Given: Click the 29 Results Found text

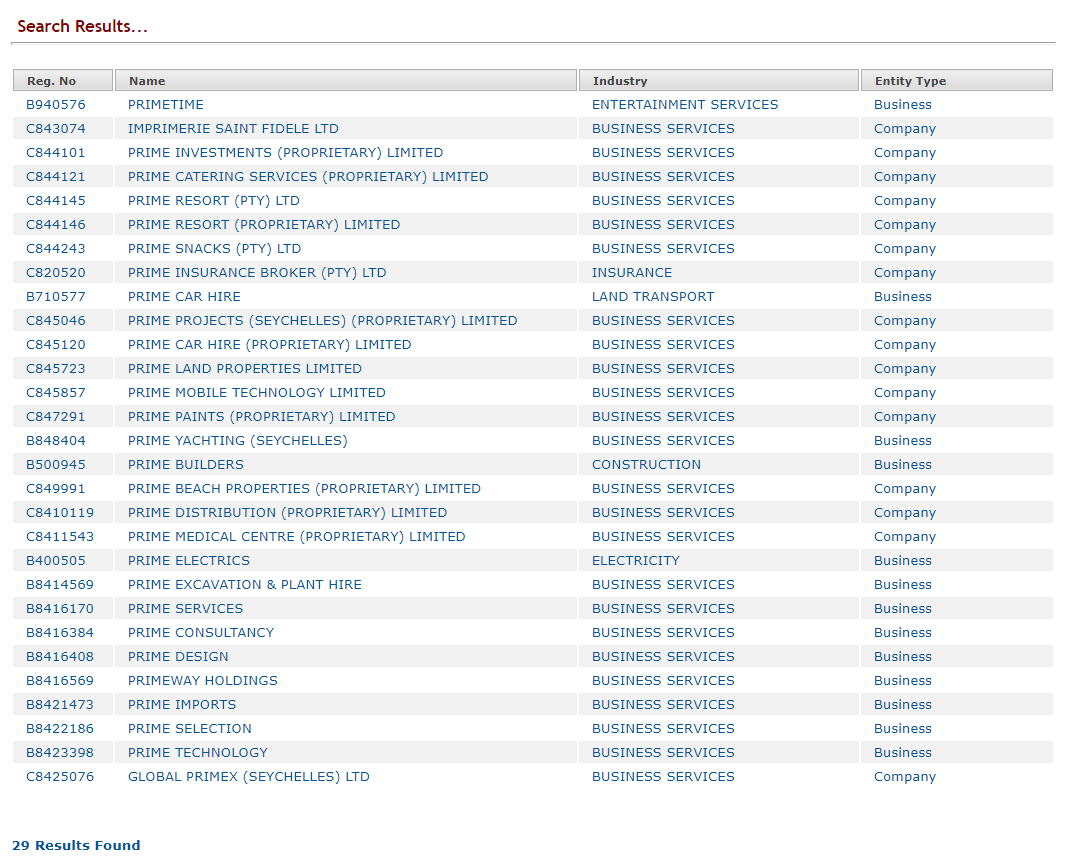Looking at the screenshot, I should tap(76, 845).
